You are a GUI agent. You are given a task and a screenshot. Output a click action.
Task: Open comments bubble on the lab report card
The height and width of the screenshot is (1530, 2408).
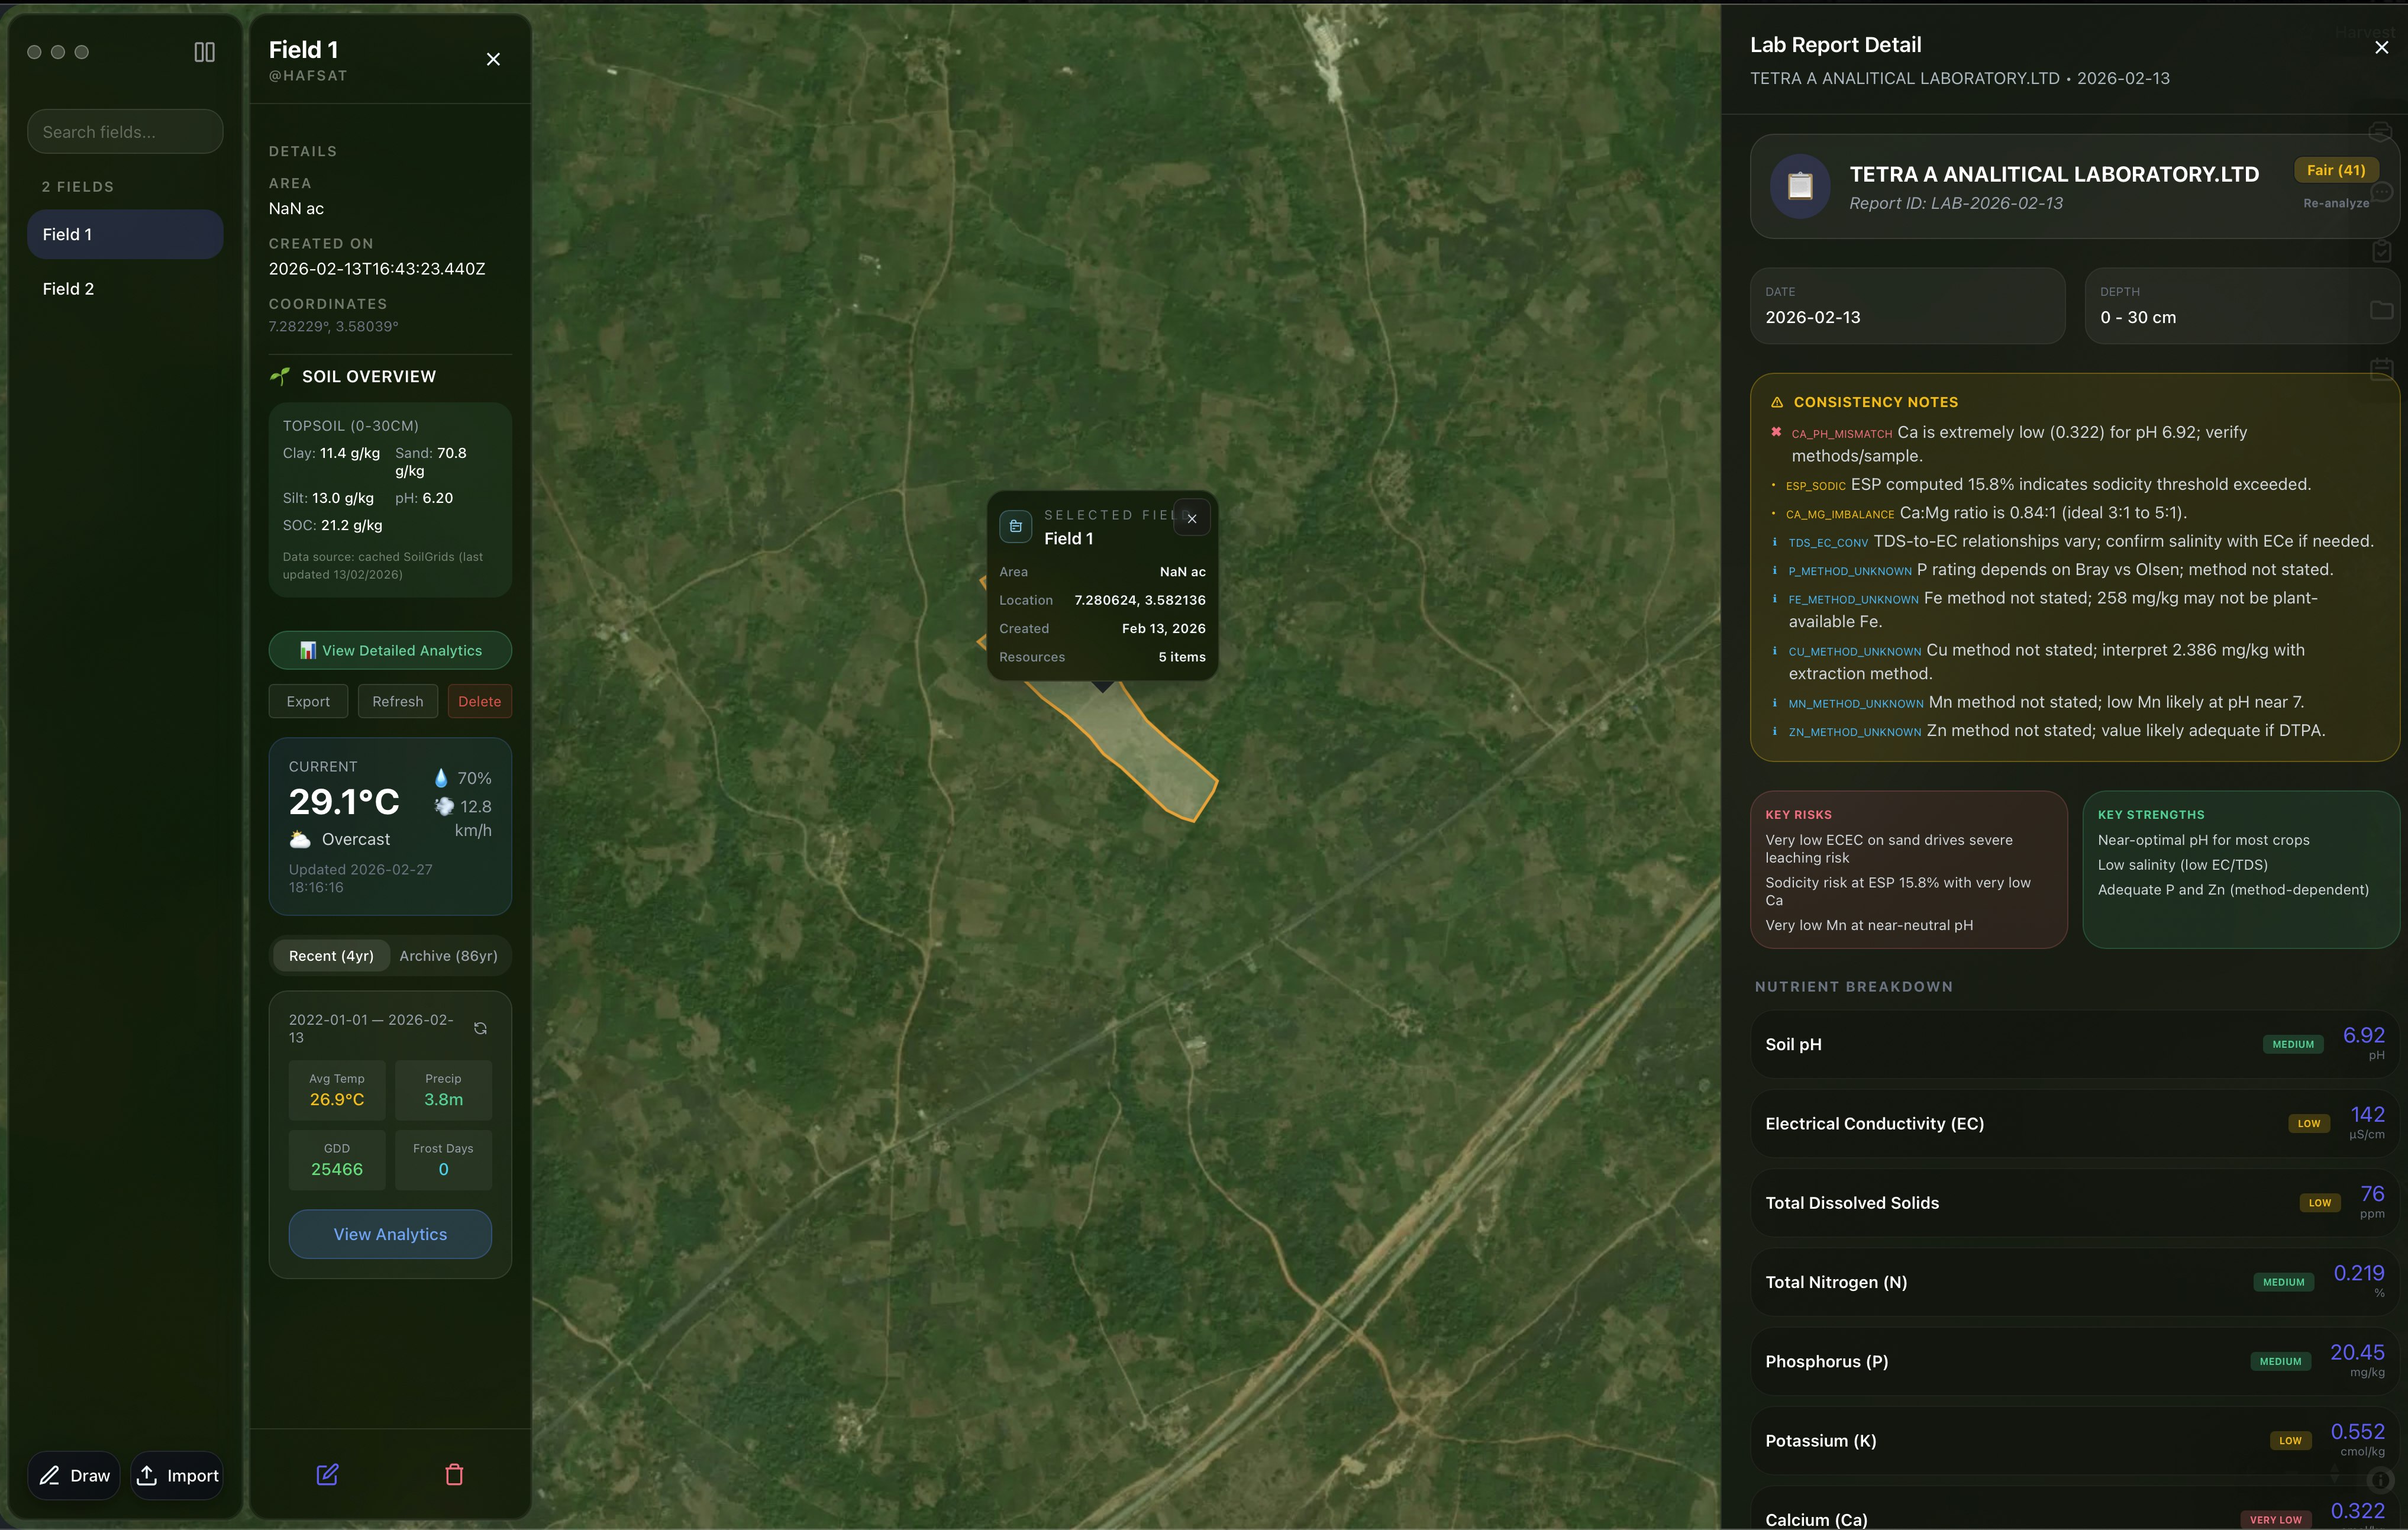click(x=2381, y=192)
